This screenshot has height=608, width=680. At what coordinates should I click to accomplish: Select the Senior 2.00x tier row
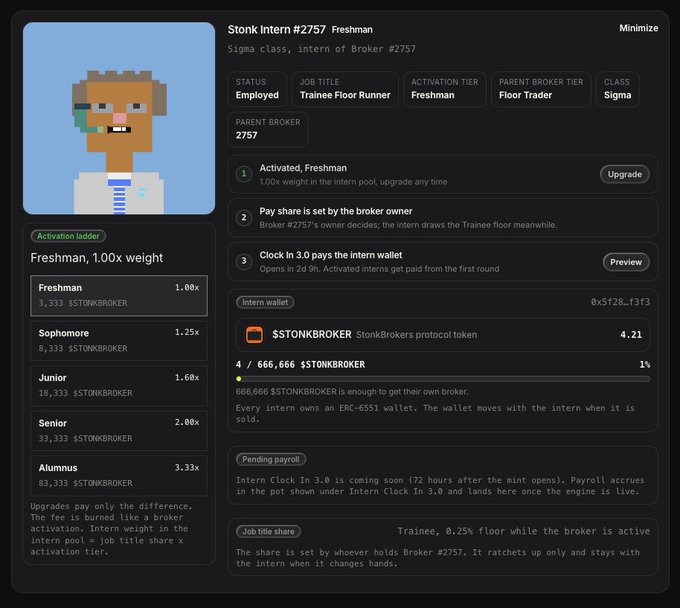pyautogui.click(x=119, y=431)
